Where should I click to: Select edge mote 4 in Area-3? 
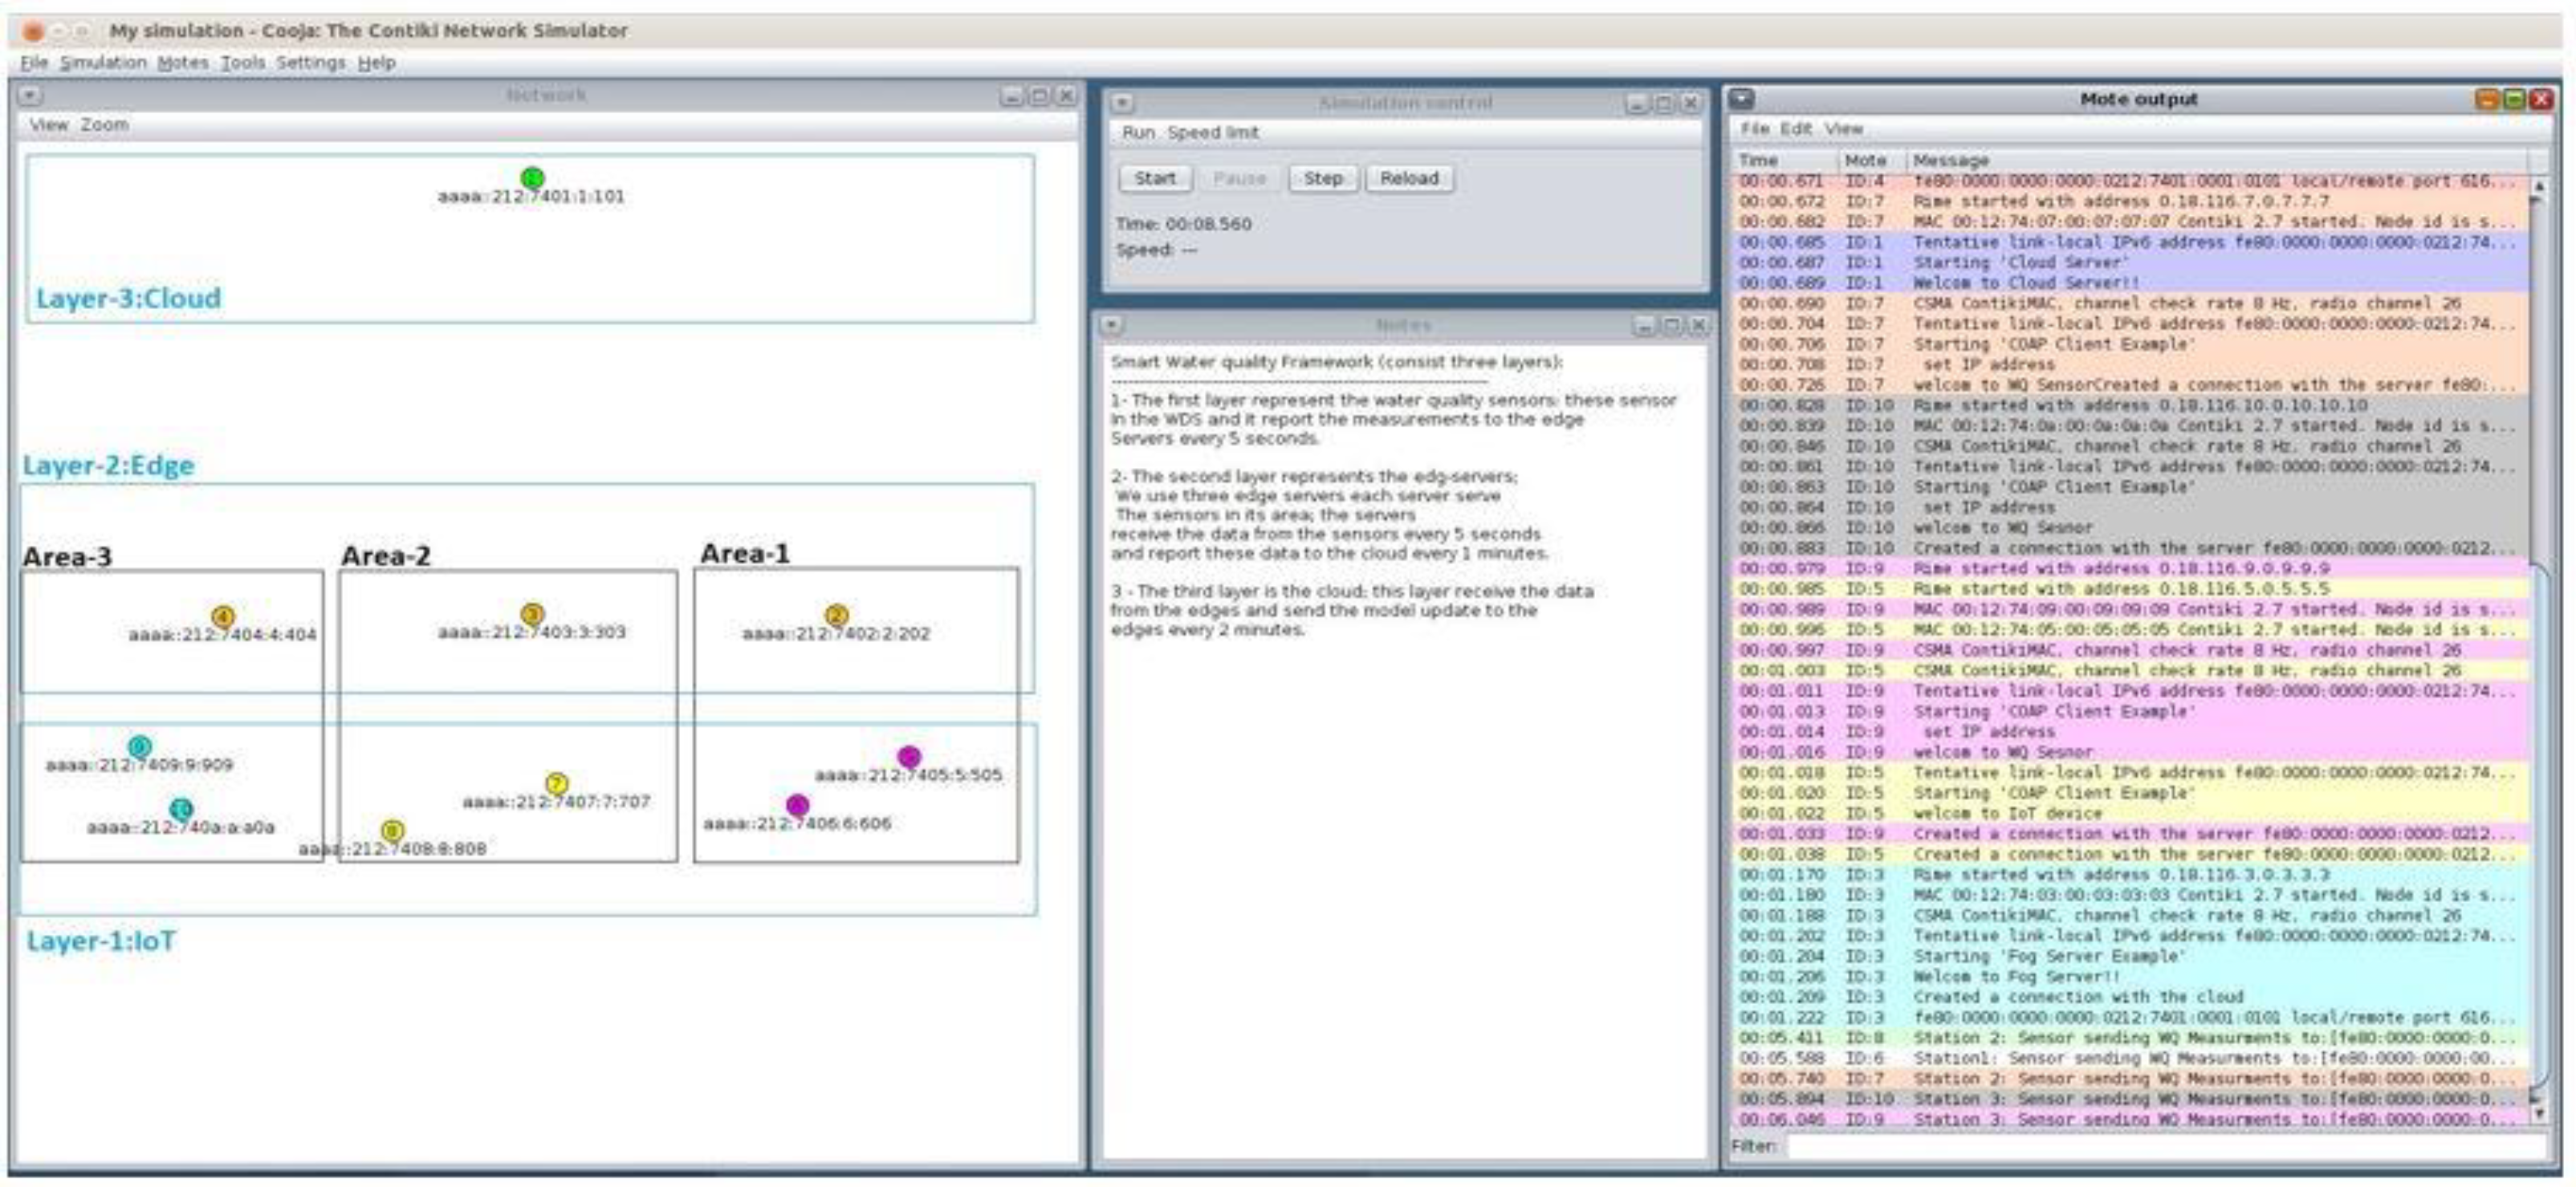coord(223,616)
